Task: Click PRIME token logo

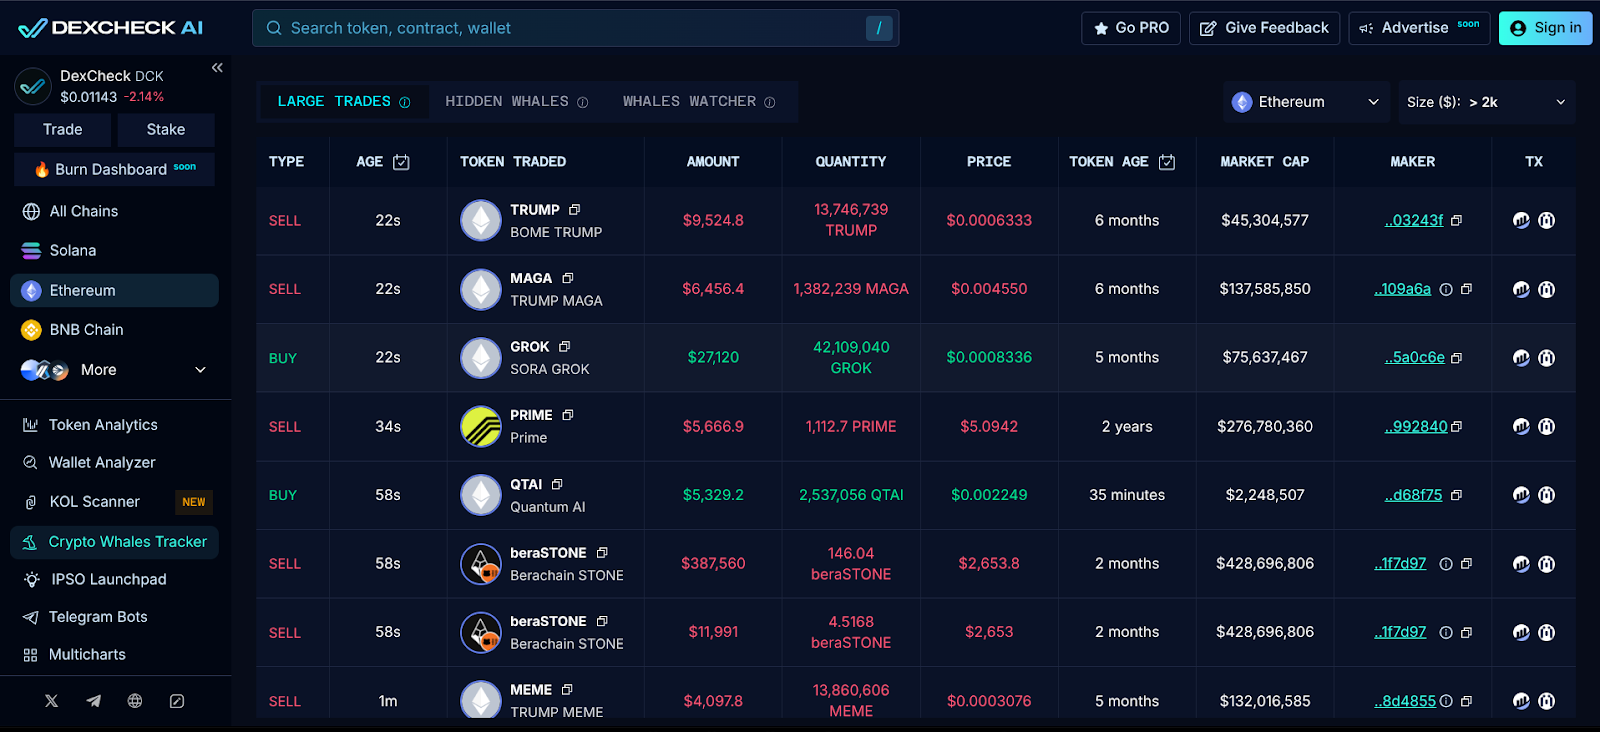Action: click(481, 426)
